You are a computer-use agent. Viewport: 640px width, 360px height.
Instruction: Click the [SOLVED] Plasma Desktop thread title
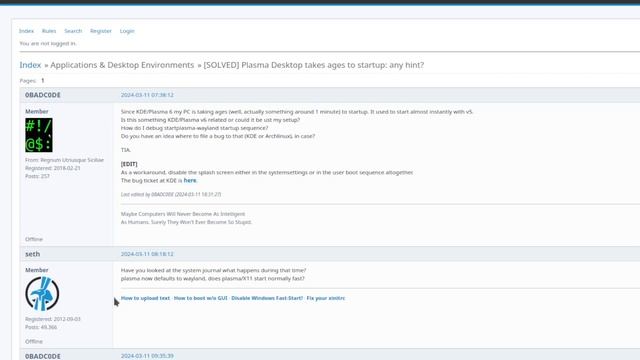pyautogui.click(x=313, y=65)
